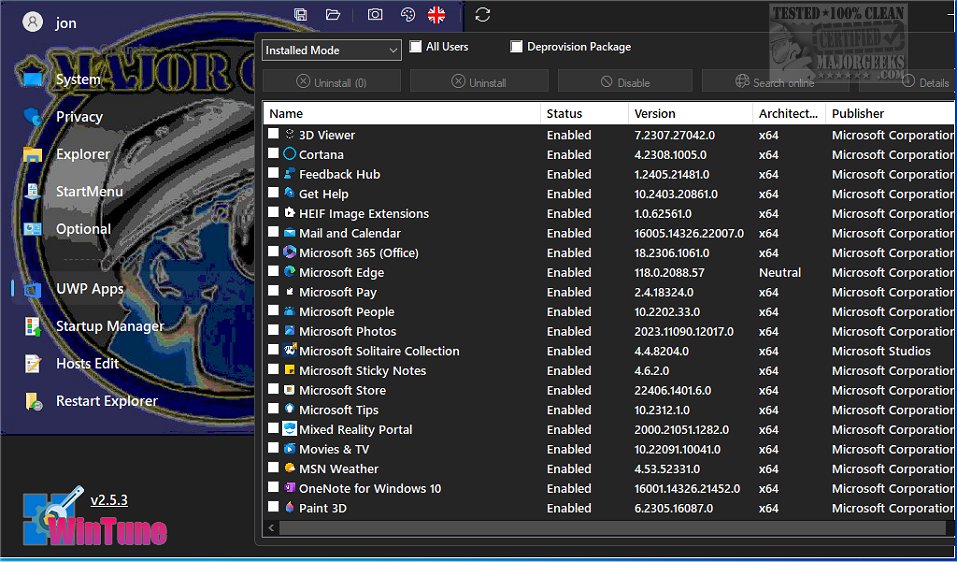The image size is (957, 562).
Task: Tick the MSN Weather row checkbox
Action: (x=273, y=467)
